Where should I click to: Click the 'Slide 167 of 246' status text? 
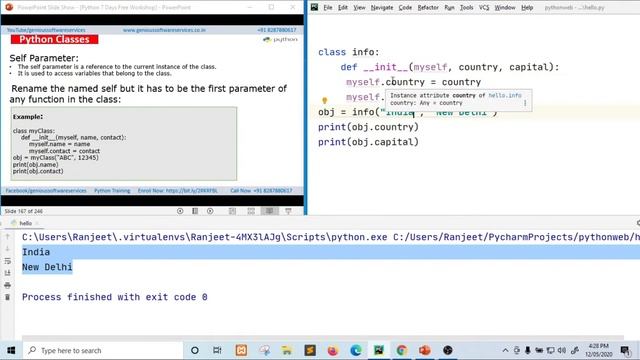[x=24, y=211]
